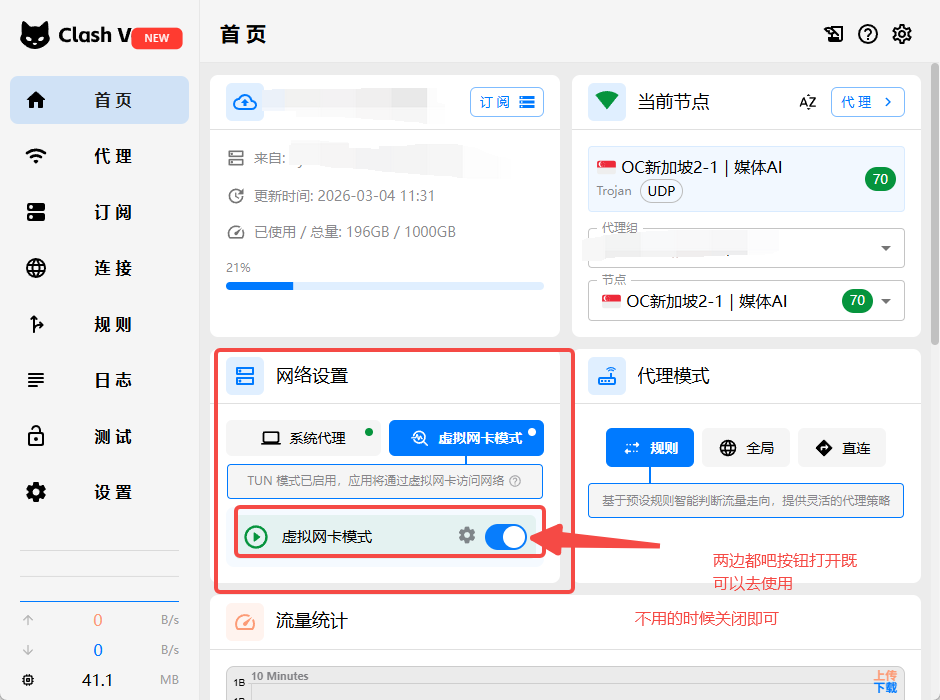This screenshot has height=700, width=940.
Task: Select the OC新加坡2-1 current node card
Action: tap(745, 179)
